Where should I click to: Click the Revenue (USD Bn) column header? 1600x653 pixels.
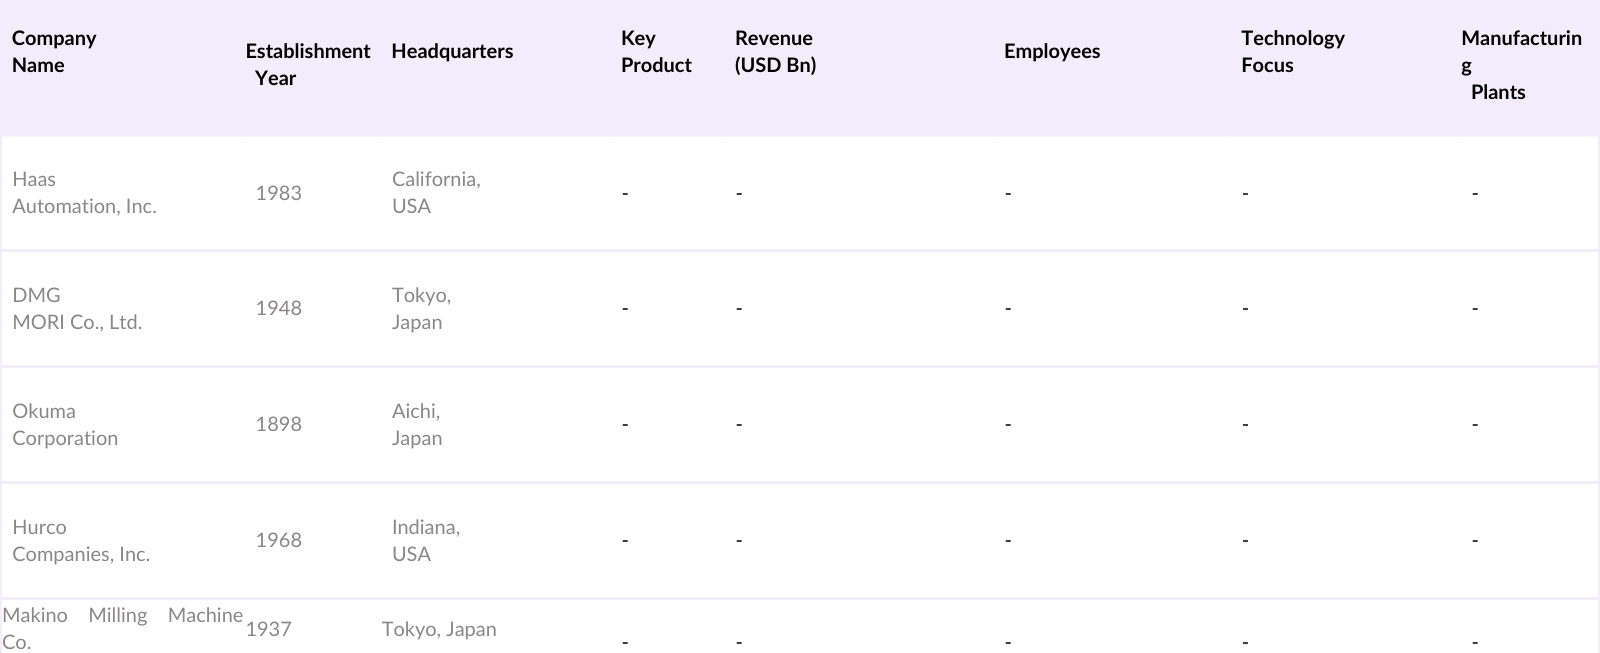coord(775,51)
